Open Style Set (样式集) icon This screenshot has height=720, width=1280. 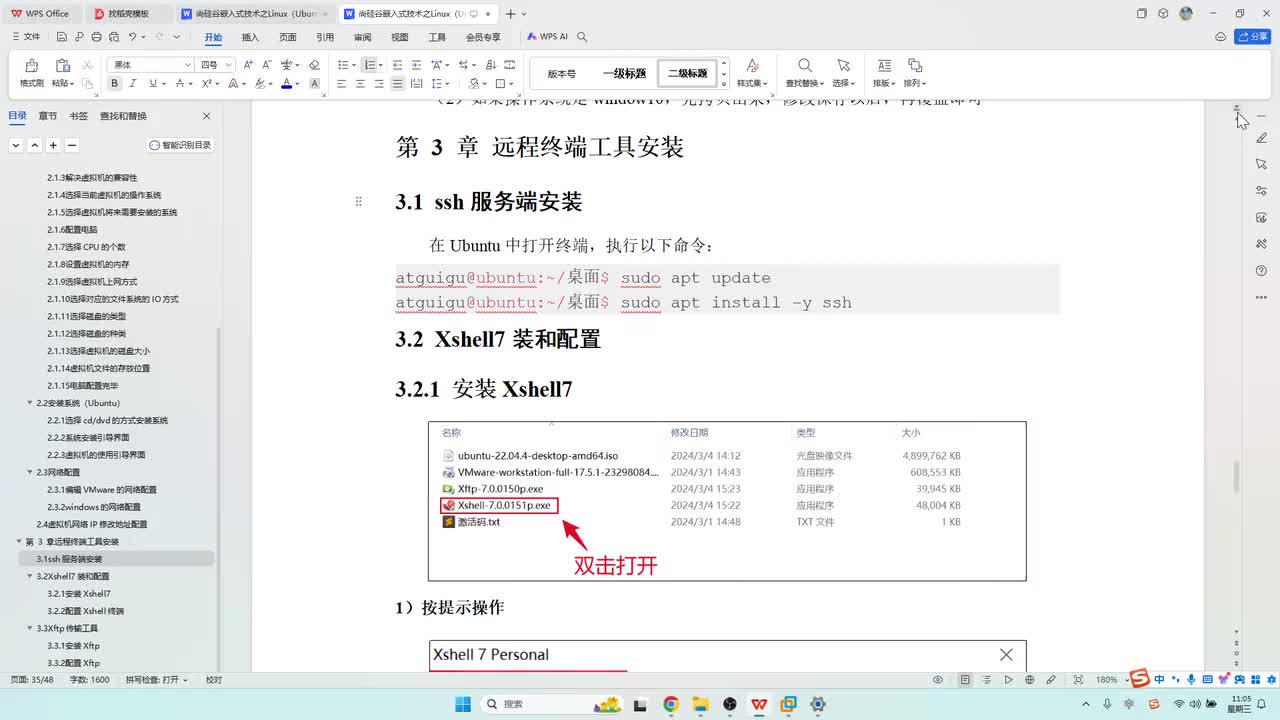coord(752,66)
